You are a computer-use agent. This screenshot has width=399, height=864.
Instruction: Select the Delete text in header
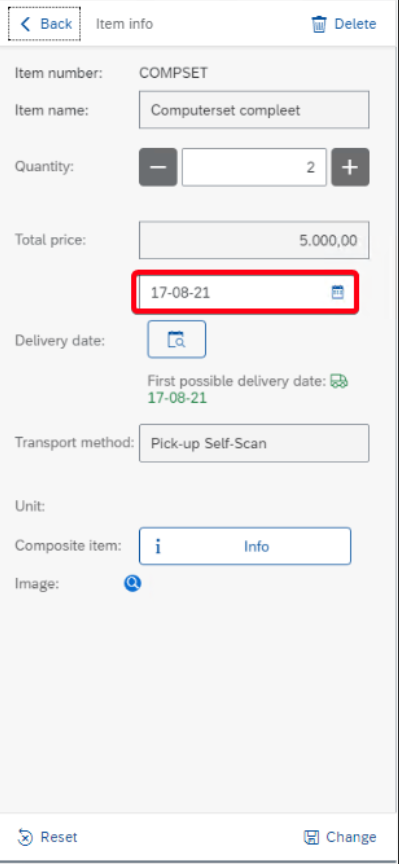coord(355,24)
